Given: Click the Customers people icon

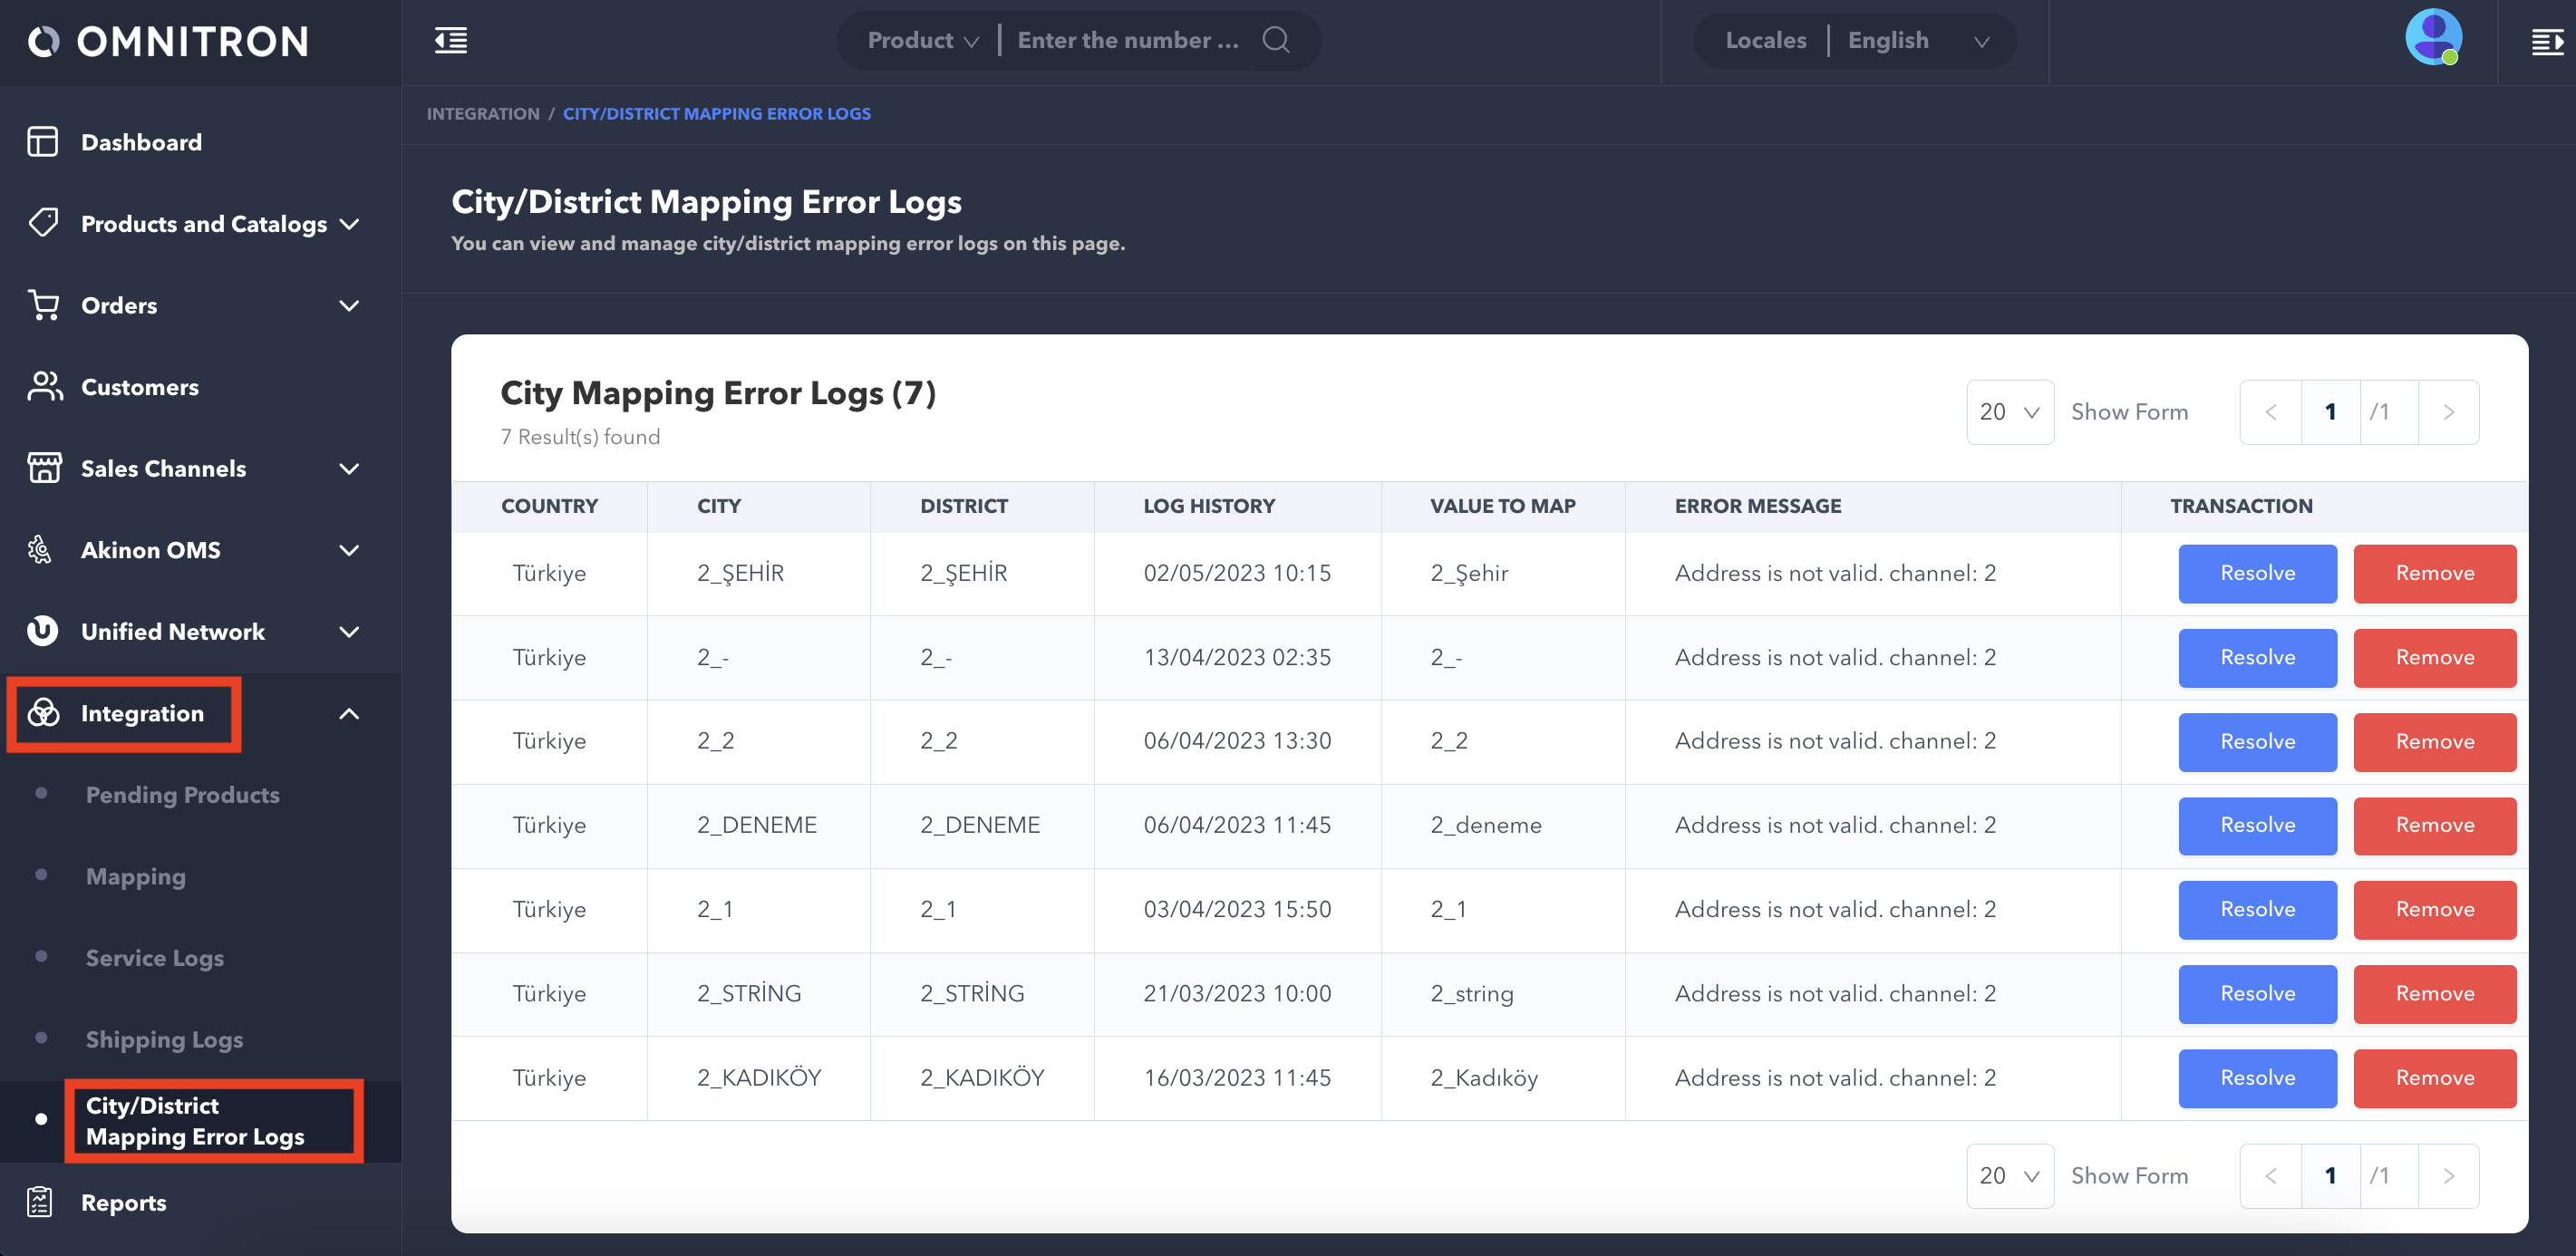Looking at the screenshot, I should tap(44, 386).
